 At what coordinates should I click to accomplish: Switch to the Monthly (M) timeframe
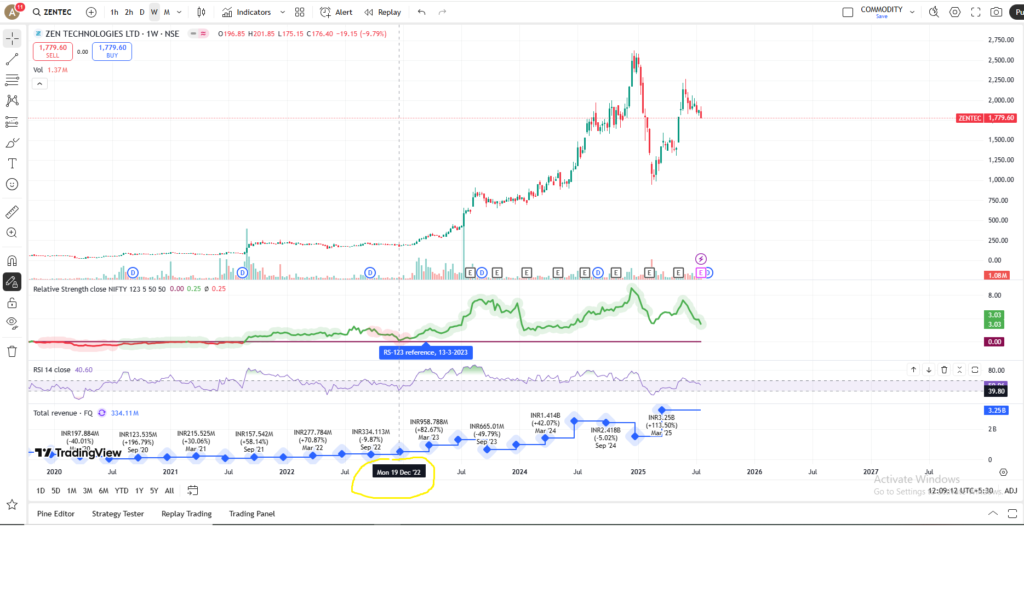coord(167,12)
